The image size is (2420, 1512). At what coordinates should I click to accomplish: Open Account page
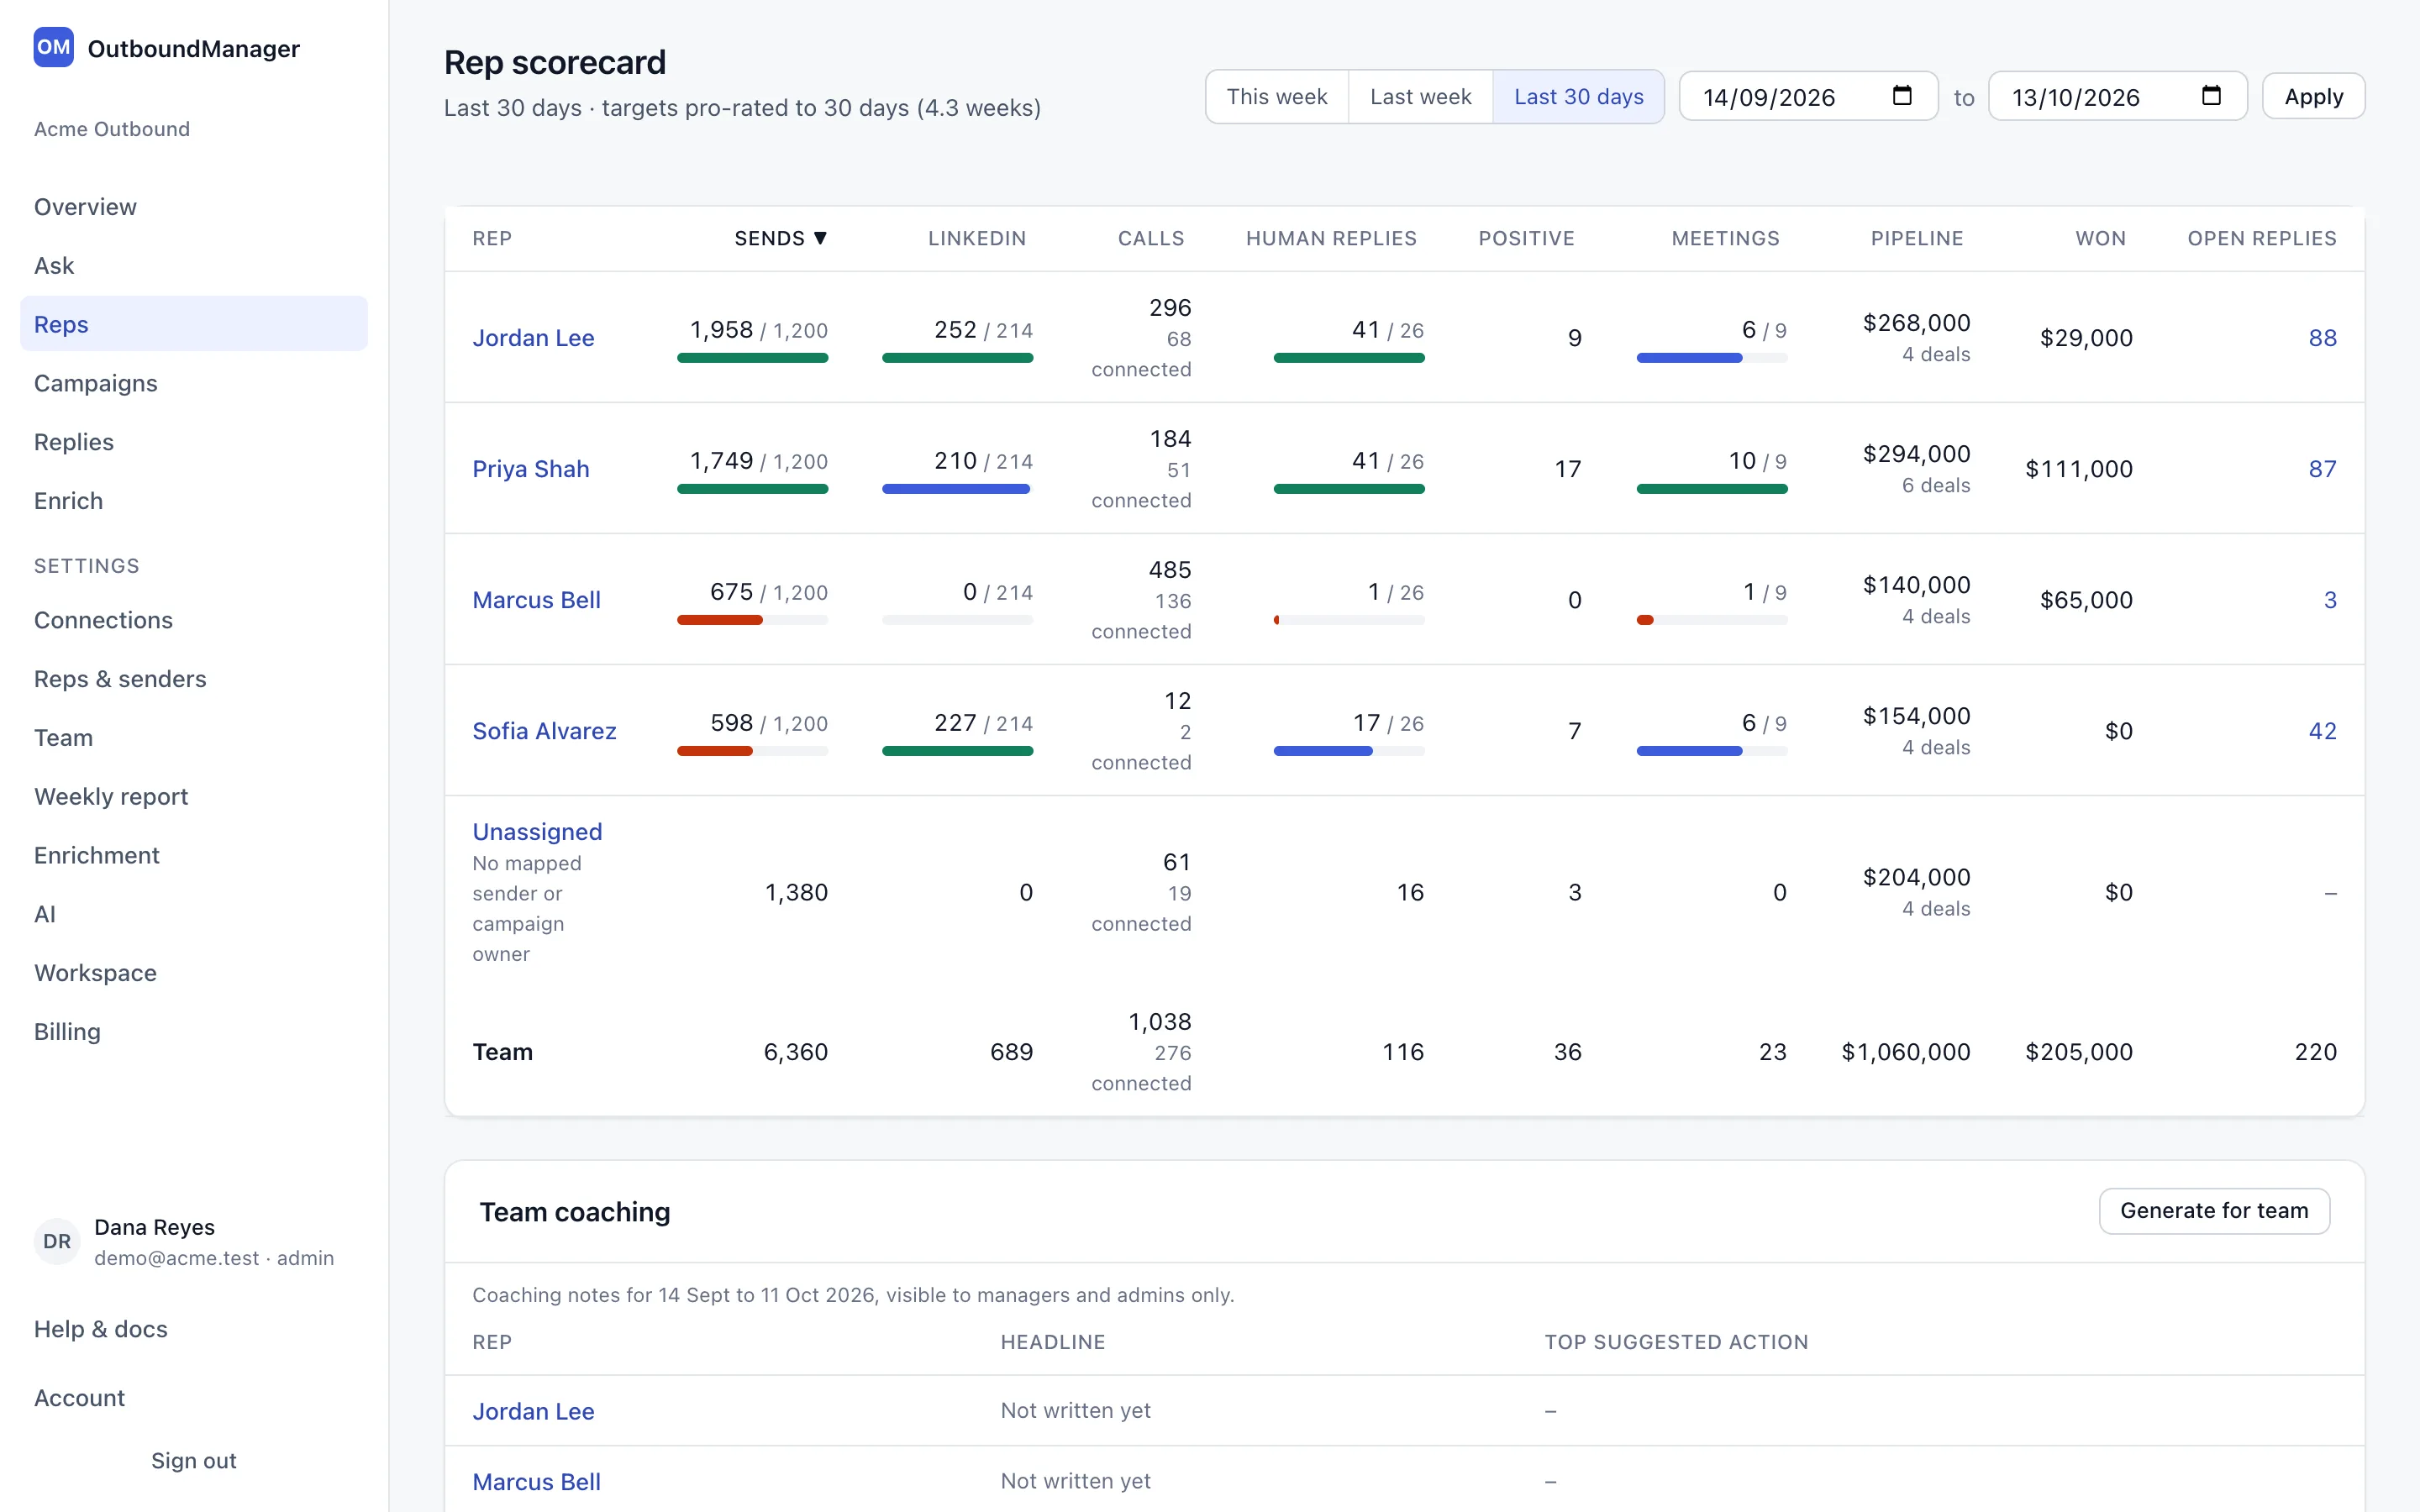click(x=79, y=1398)
